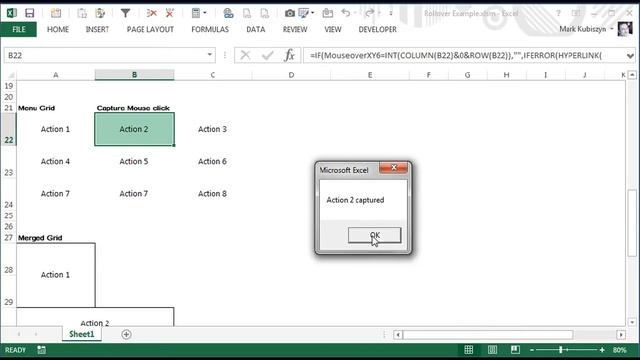Screen dimensions: 640x360
Task: Select the Sheet1 tab
Action: click(82, 334)
